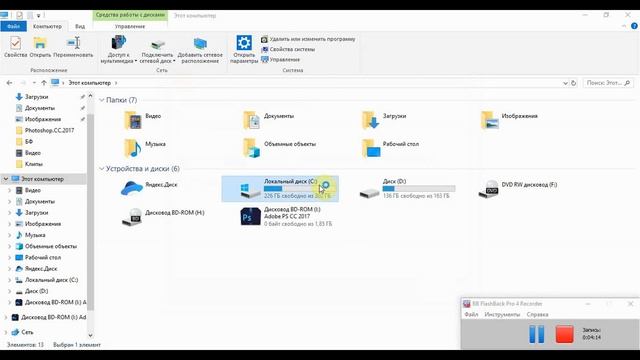Select Yandex.Disk in devices list
This screenshot has width=640, height=360.
pyautogui.click(x=149, y=188)
